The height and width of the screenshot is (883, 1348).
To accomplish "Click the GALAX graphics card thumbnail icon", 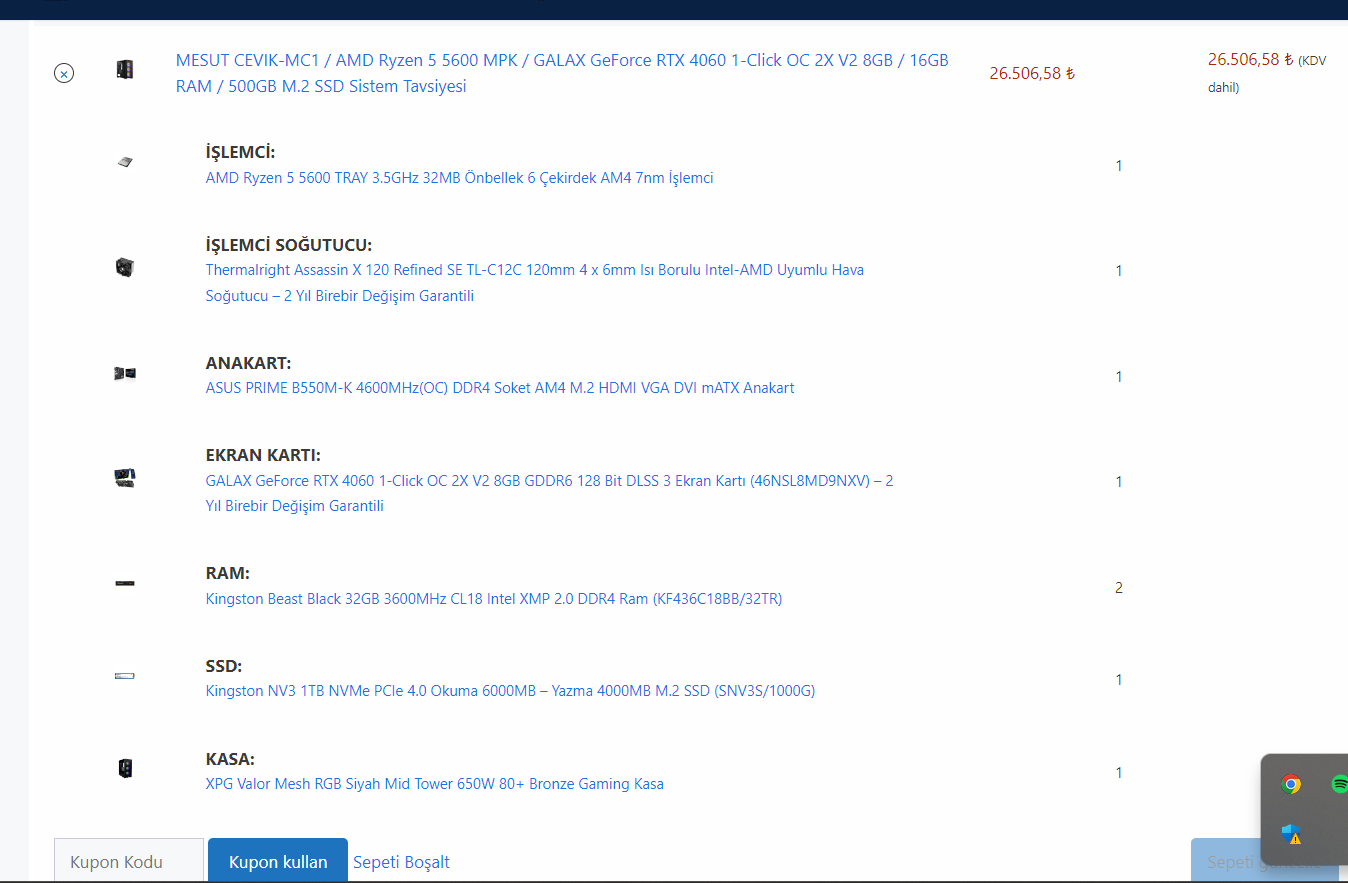I will (x=125, y=478).
